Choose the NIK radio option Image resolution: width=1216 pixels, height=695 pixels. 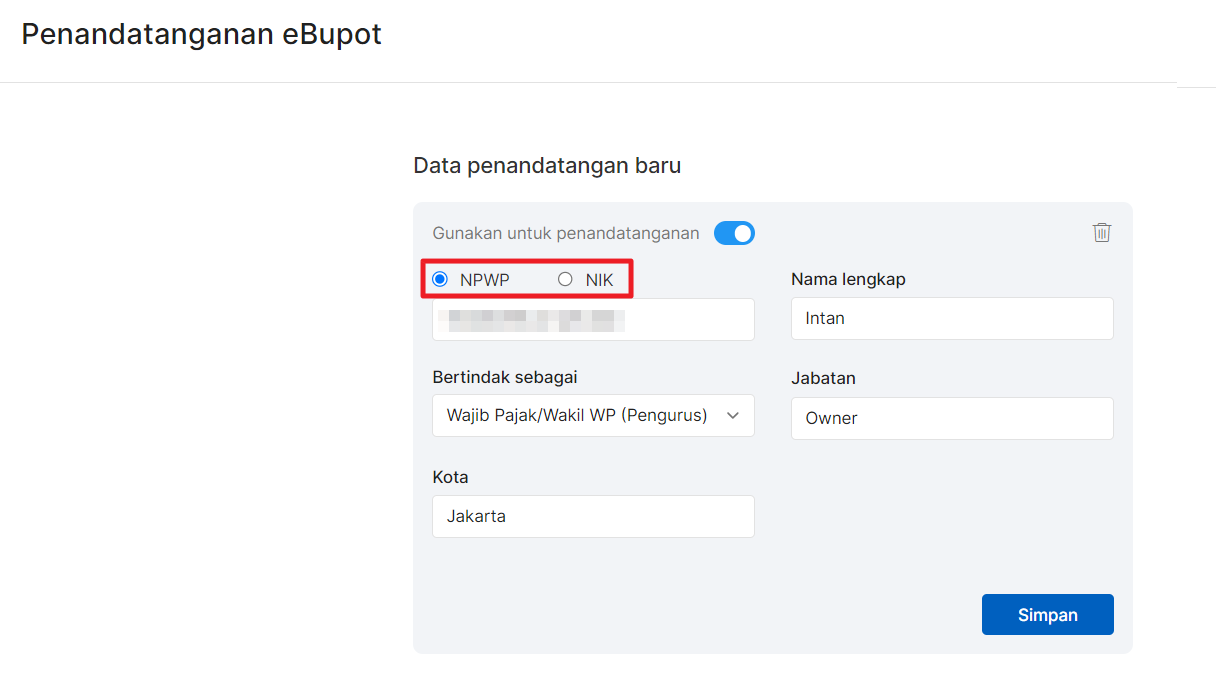coord(565,280)
